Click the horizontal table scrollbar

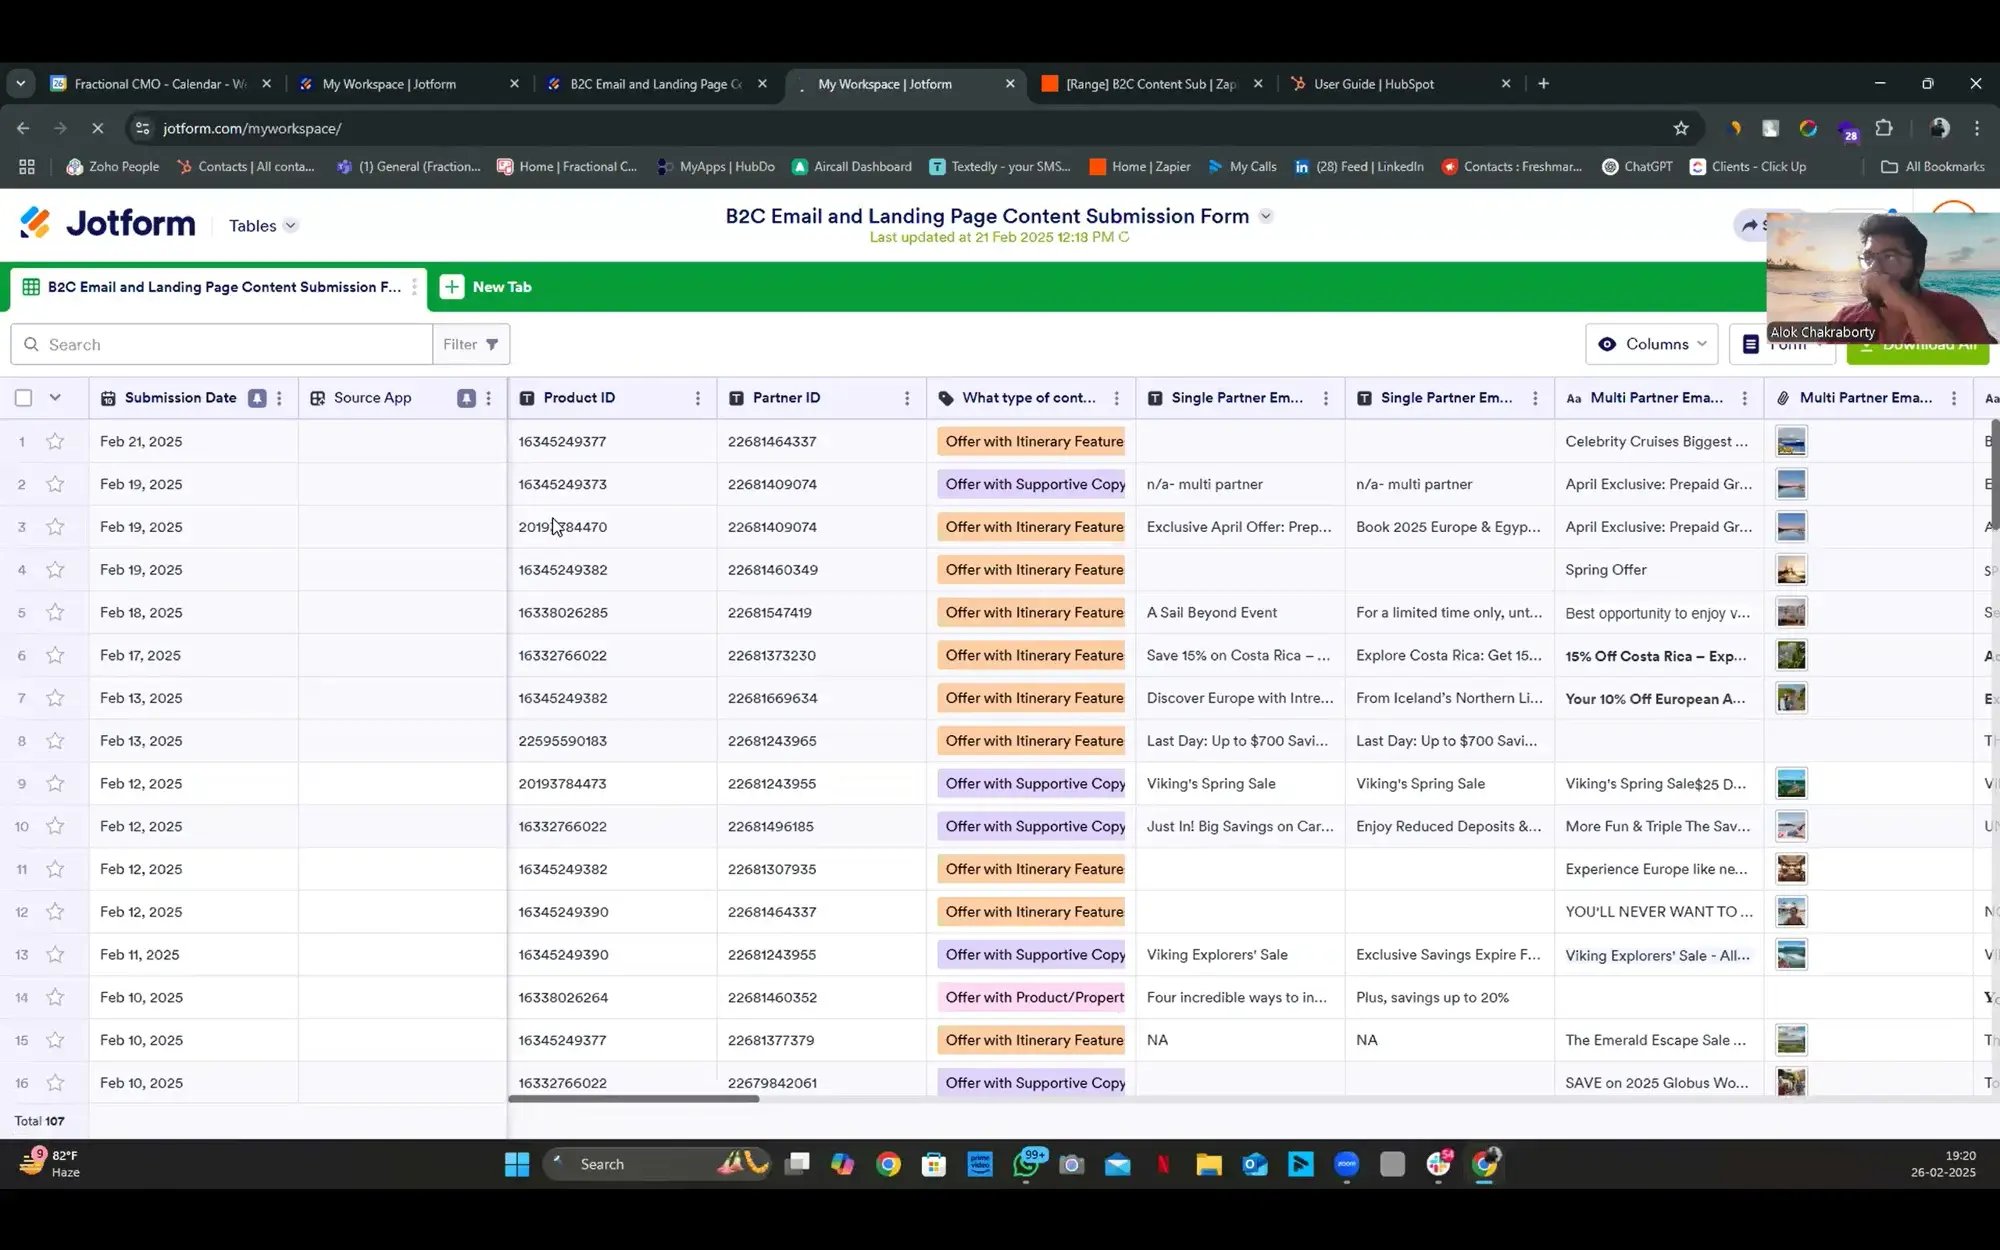[x=633, y=1099]
